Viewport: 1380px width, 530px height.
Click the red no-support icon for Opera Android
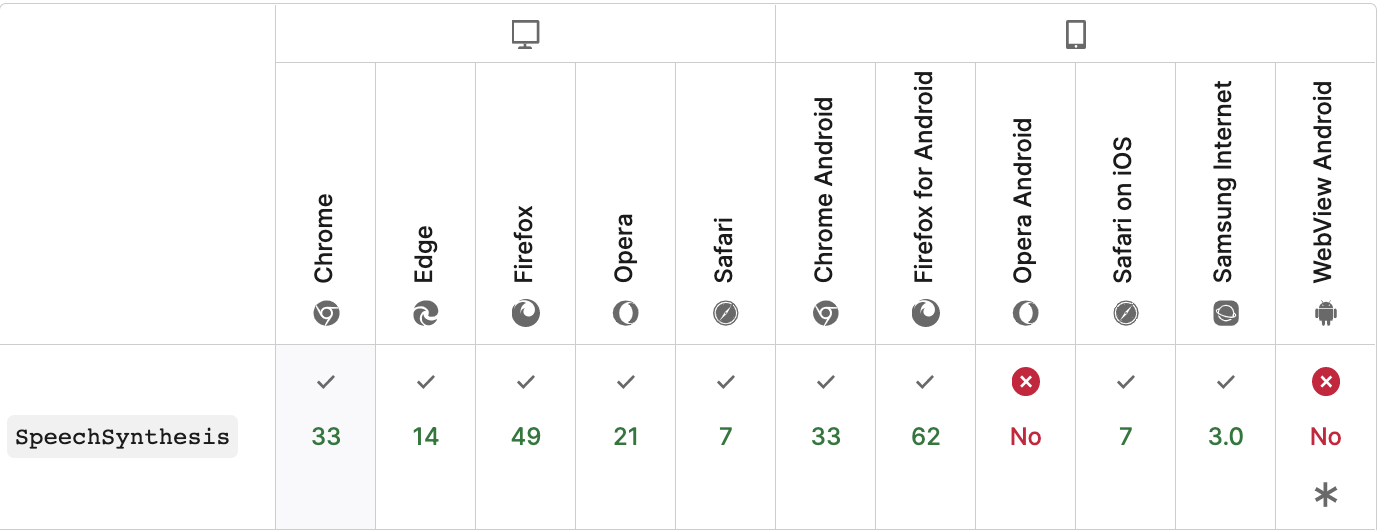1026,381
